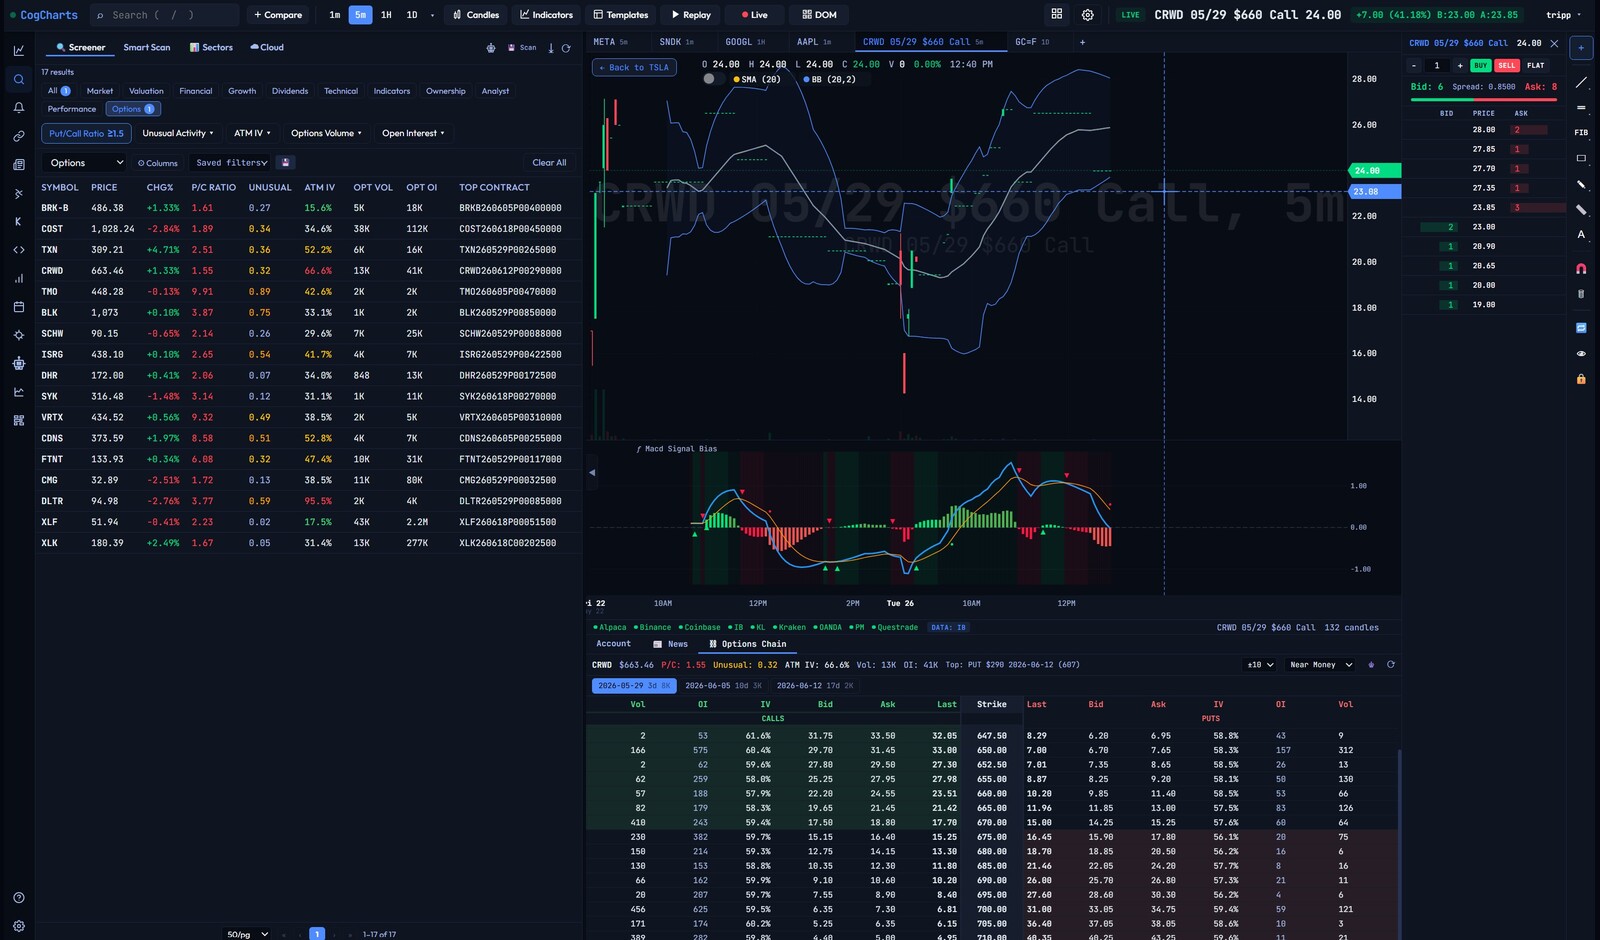Image resolution: width=1600 pixels, height=940 pixels.
Task: Click the blue sync drawings icon
Action: tap(1581, 328)
